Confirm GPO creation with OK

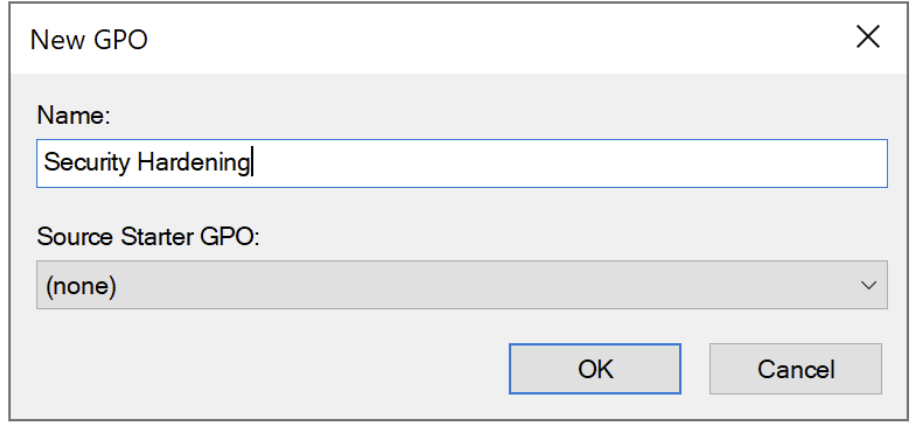595,369
